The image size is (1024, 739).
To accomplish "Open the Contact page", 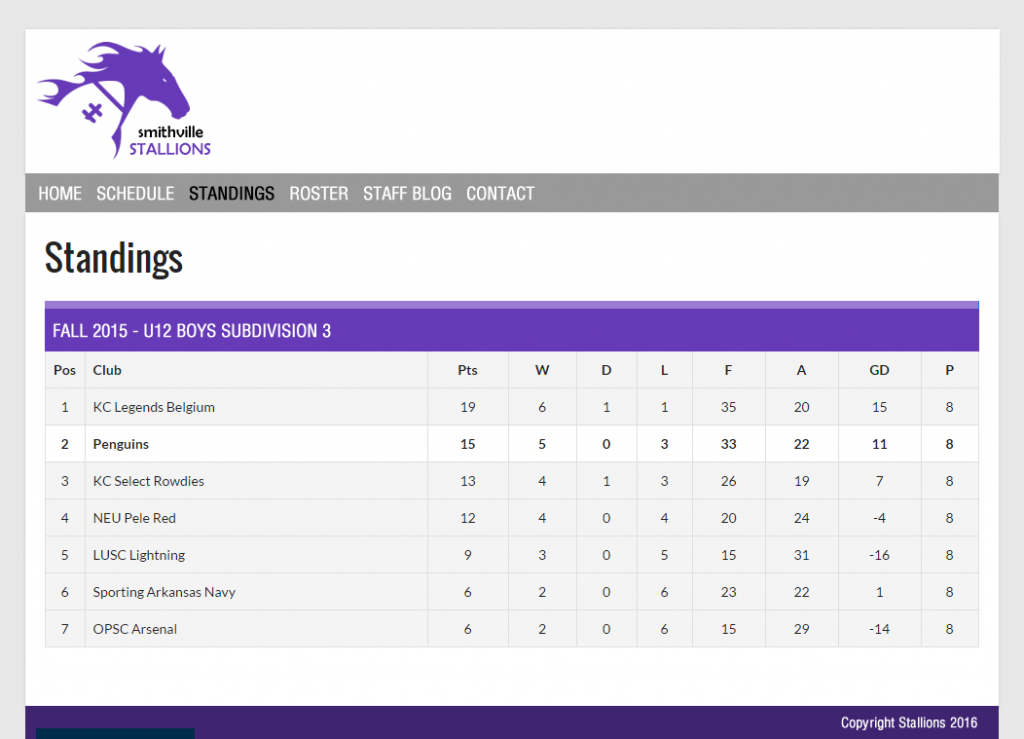I will 500,194.
